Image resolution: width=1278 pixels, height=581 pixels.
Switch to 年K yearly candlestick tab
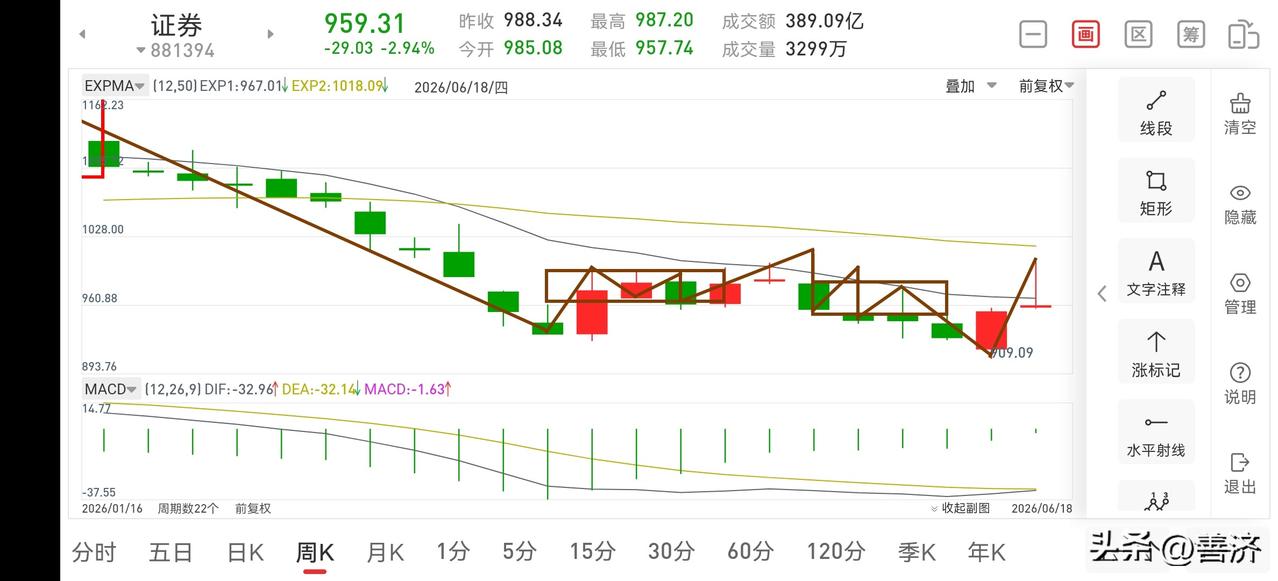coord(986,552)
